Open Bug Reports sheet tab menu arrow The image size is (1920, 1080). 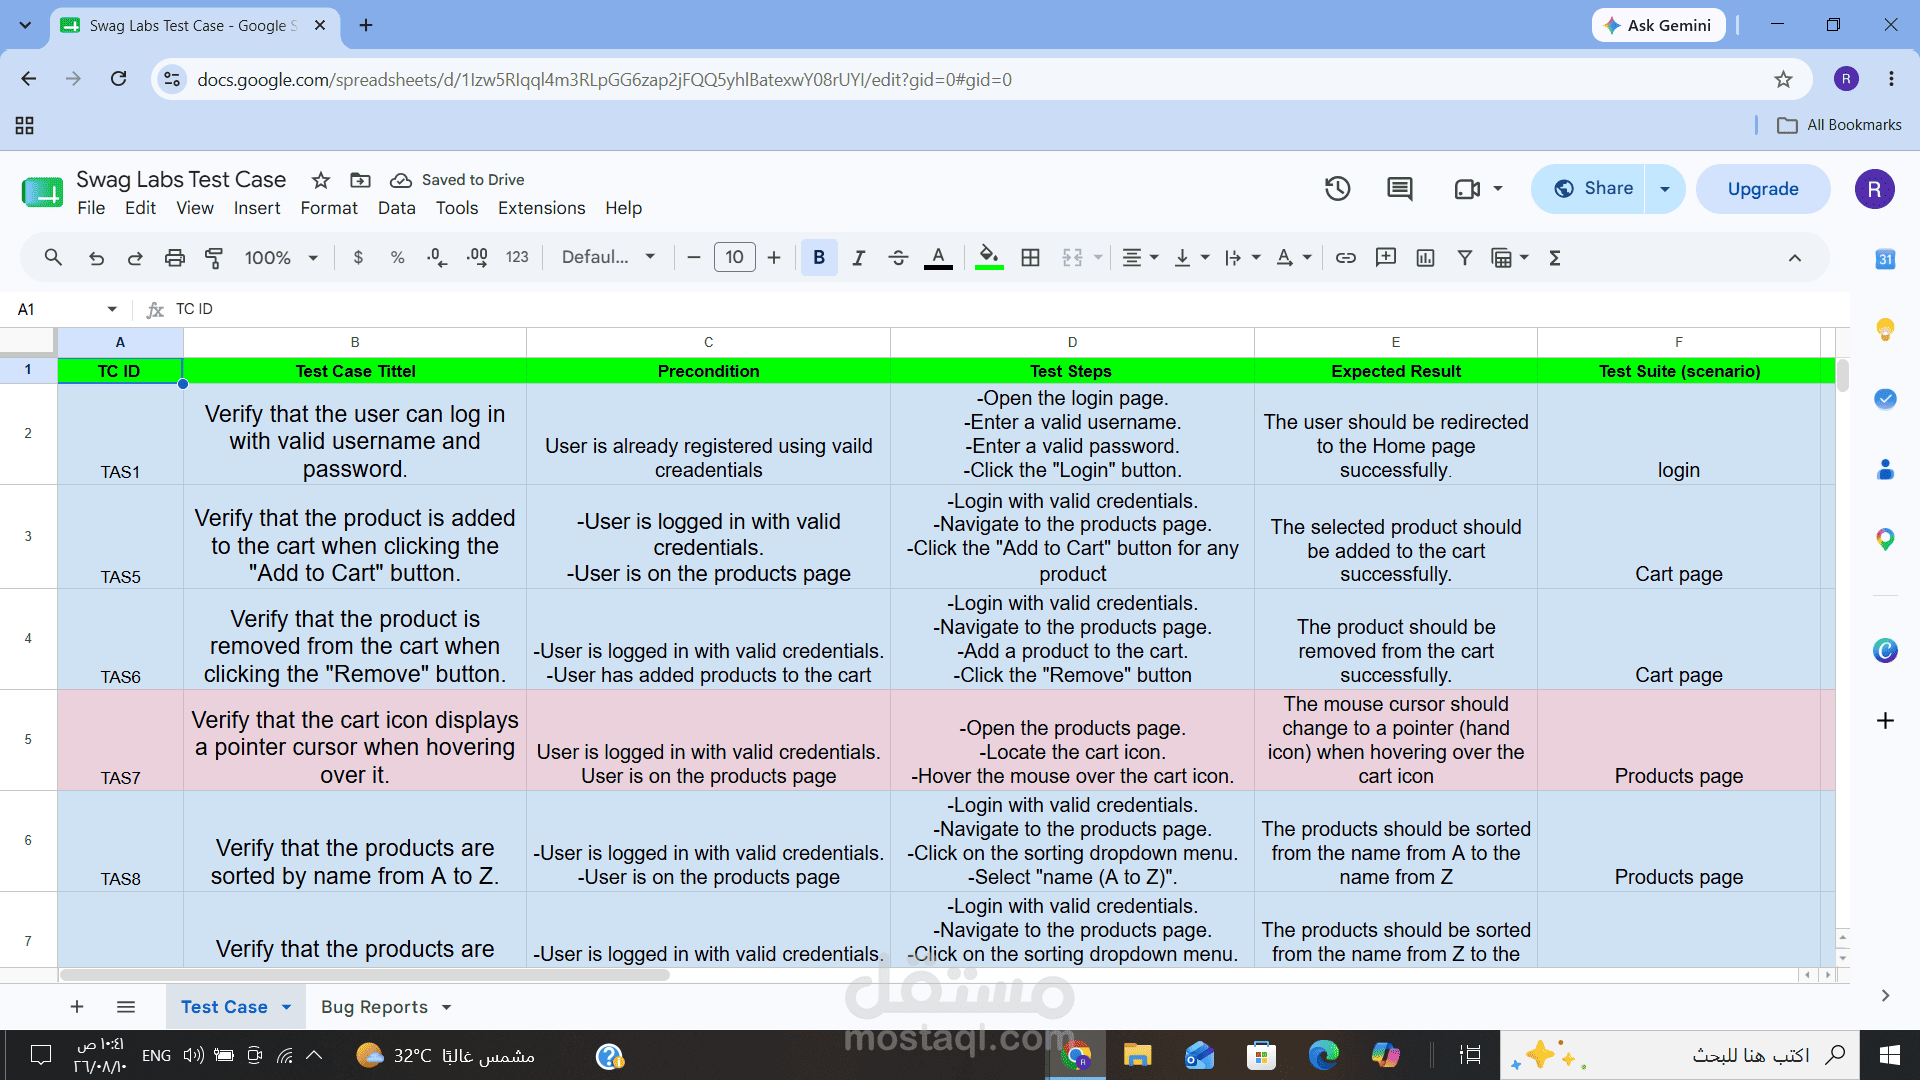pos(446,1008)
